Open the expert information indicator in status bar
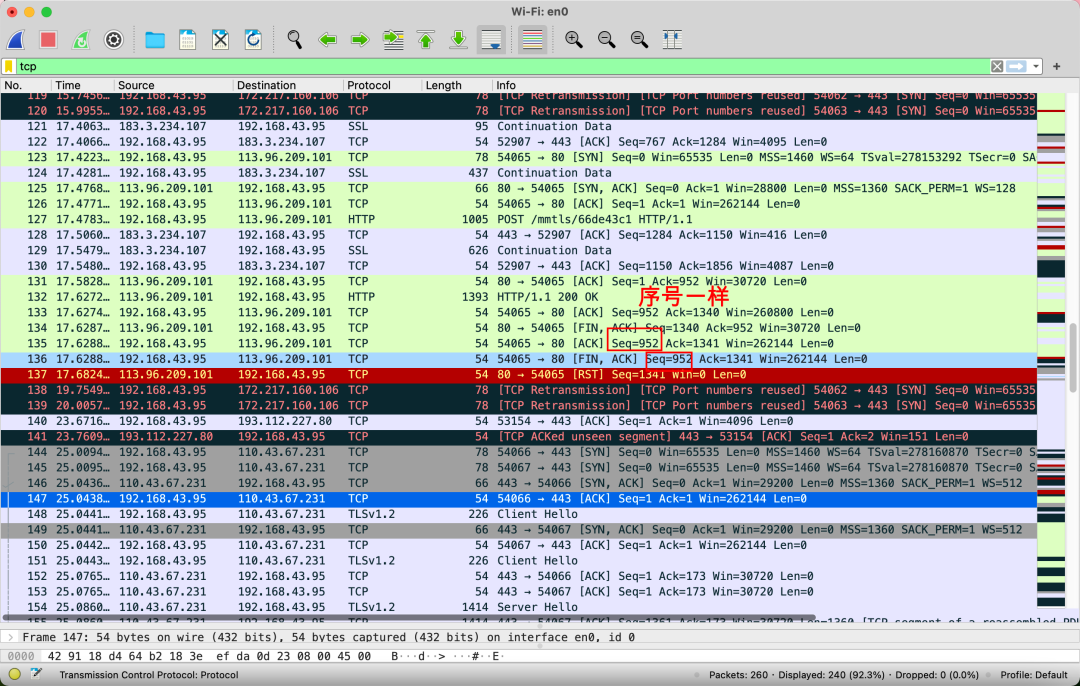 point(14,675)
